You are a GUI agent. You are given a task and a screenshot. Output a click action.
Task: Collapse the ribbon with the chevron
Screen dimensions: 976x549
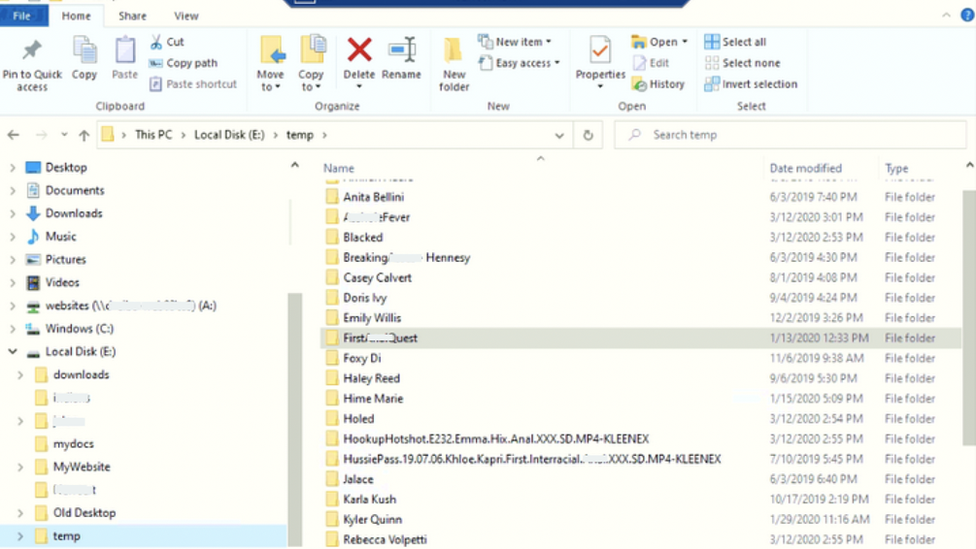click(x=946, y=16)
